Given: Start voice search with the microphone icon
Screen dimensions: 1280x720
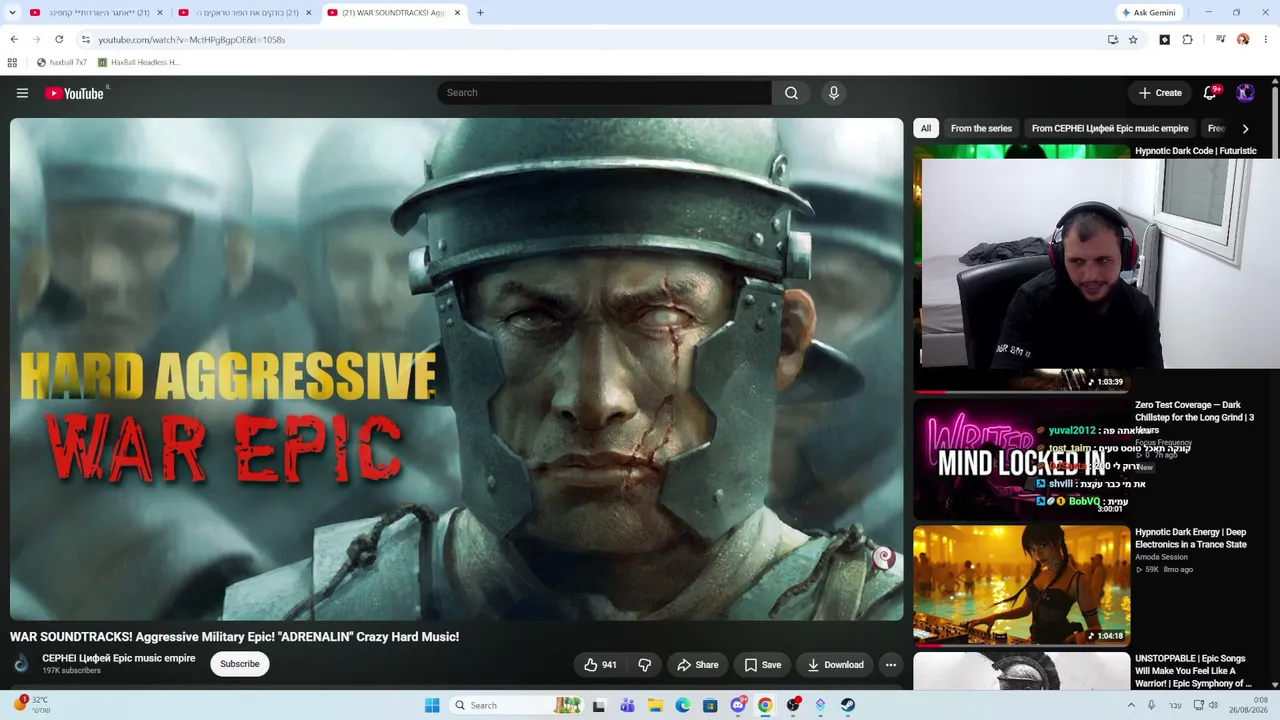Looking at the screenshot, I should point(834,93).
